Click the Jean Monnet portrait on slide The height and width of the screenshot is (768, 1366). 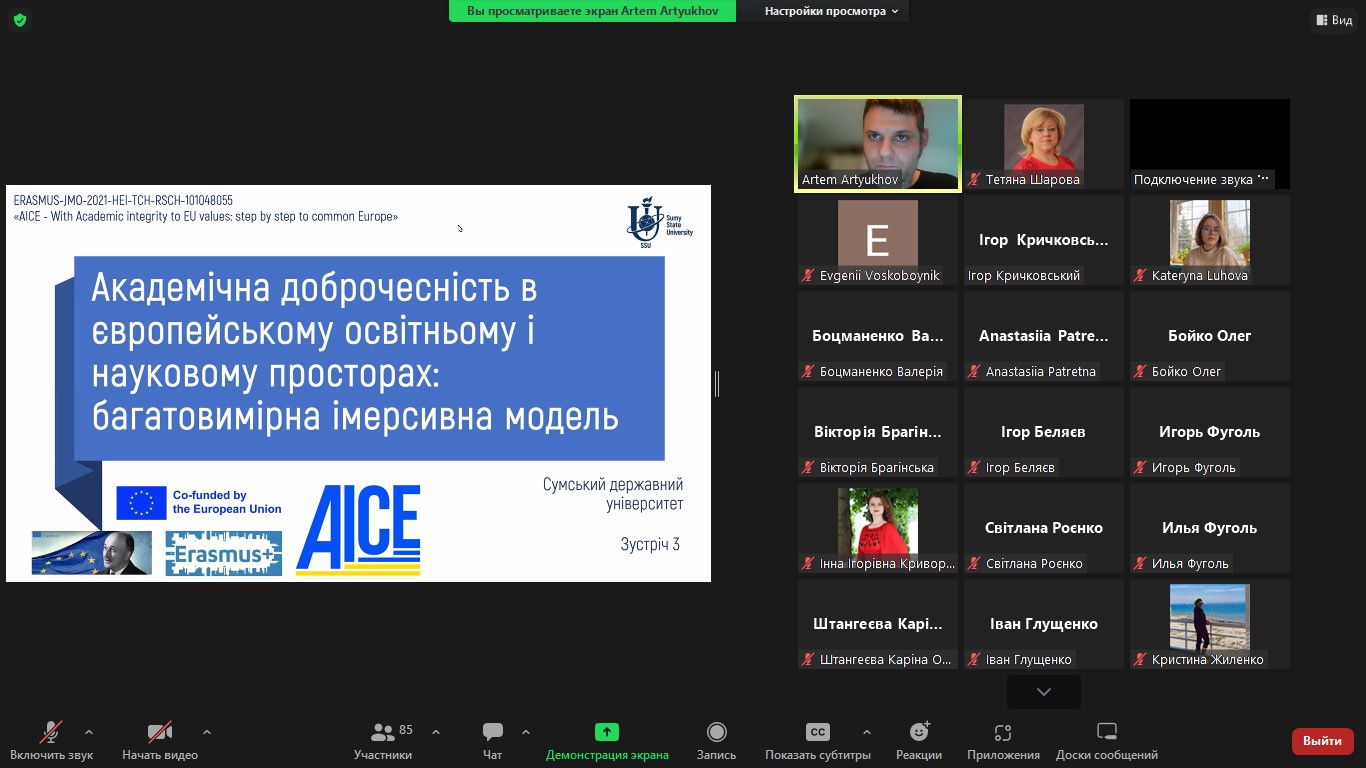point(92,553)
